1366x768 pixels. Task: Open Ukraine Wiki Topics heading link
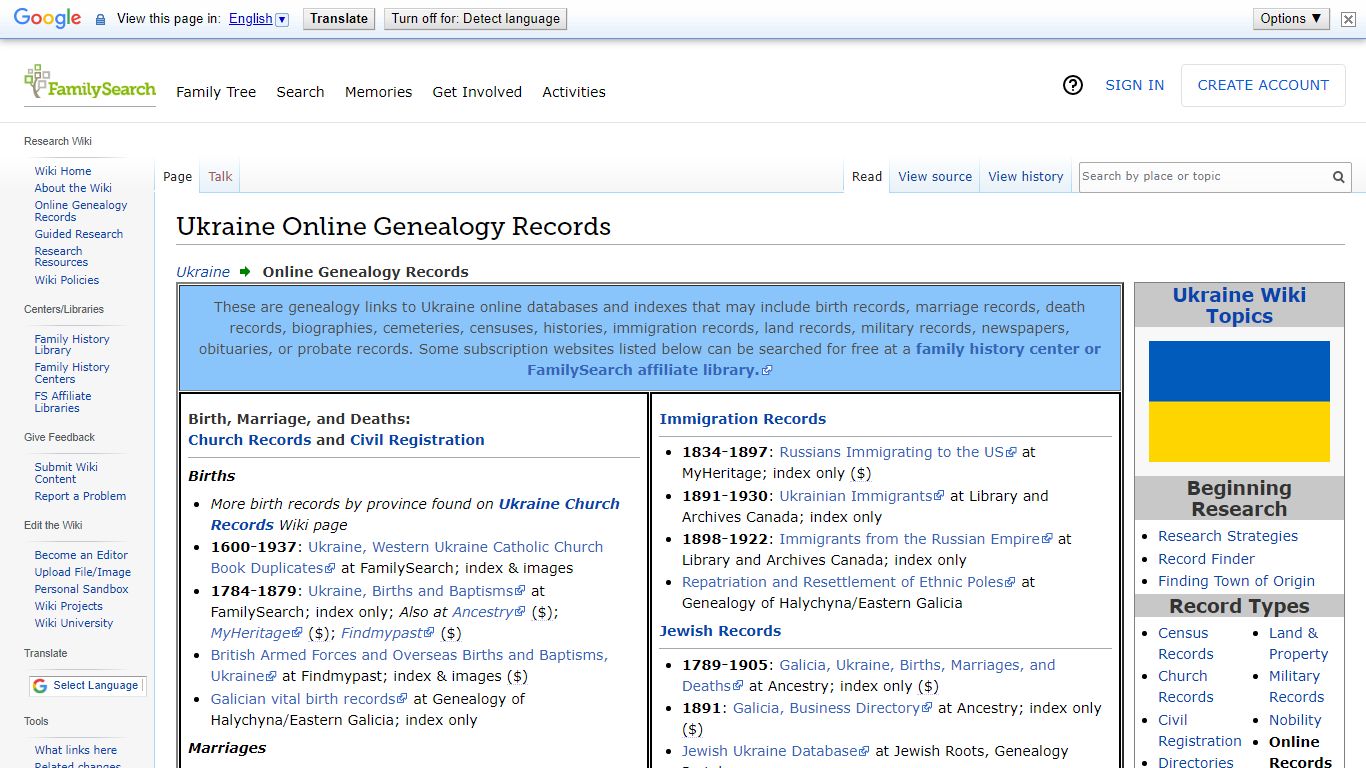(x=1239, y=306)
